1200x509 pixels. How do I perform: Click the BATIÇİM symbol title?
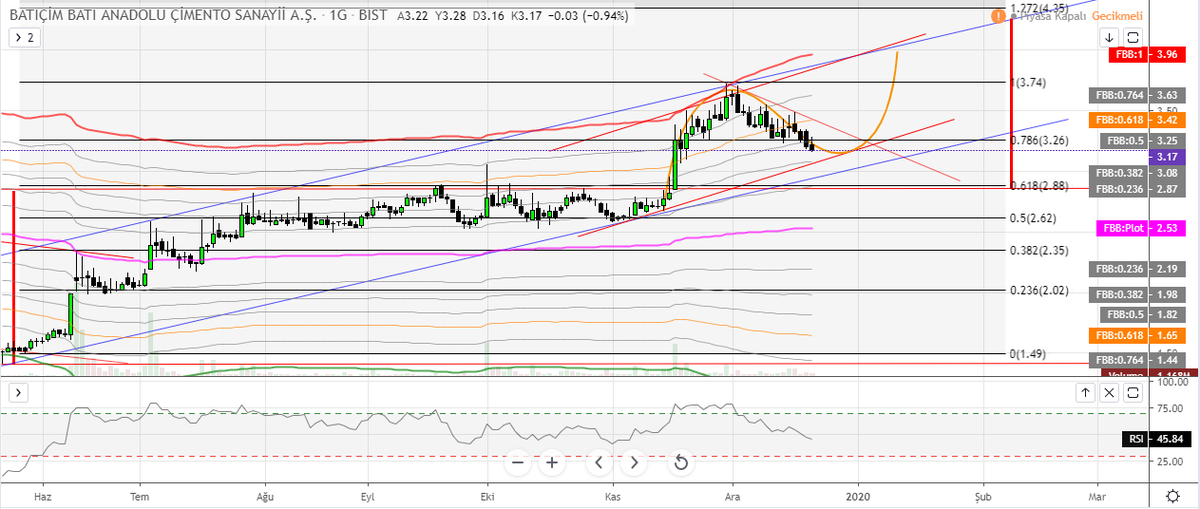pos(163,17)
